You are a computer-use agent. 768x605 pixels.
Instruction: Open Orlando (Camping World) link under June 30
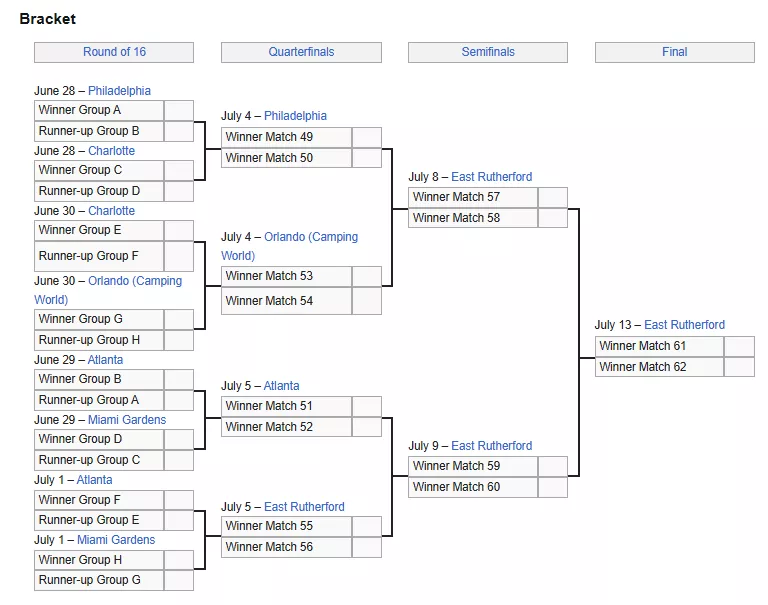[134, 281]
